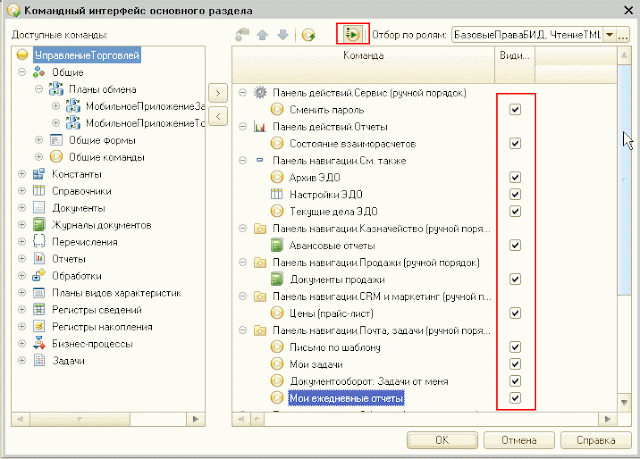
Task: Collapse the Планы обмена node
Action: click(39, 89)
